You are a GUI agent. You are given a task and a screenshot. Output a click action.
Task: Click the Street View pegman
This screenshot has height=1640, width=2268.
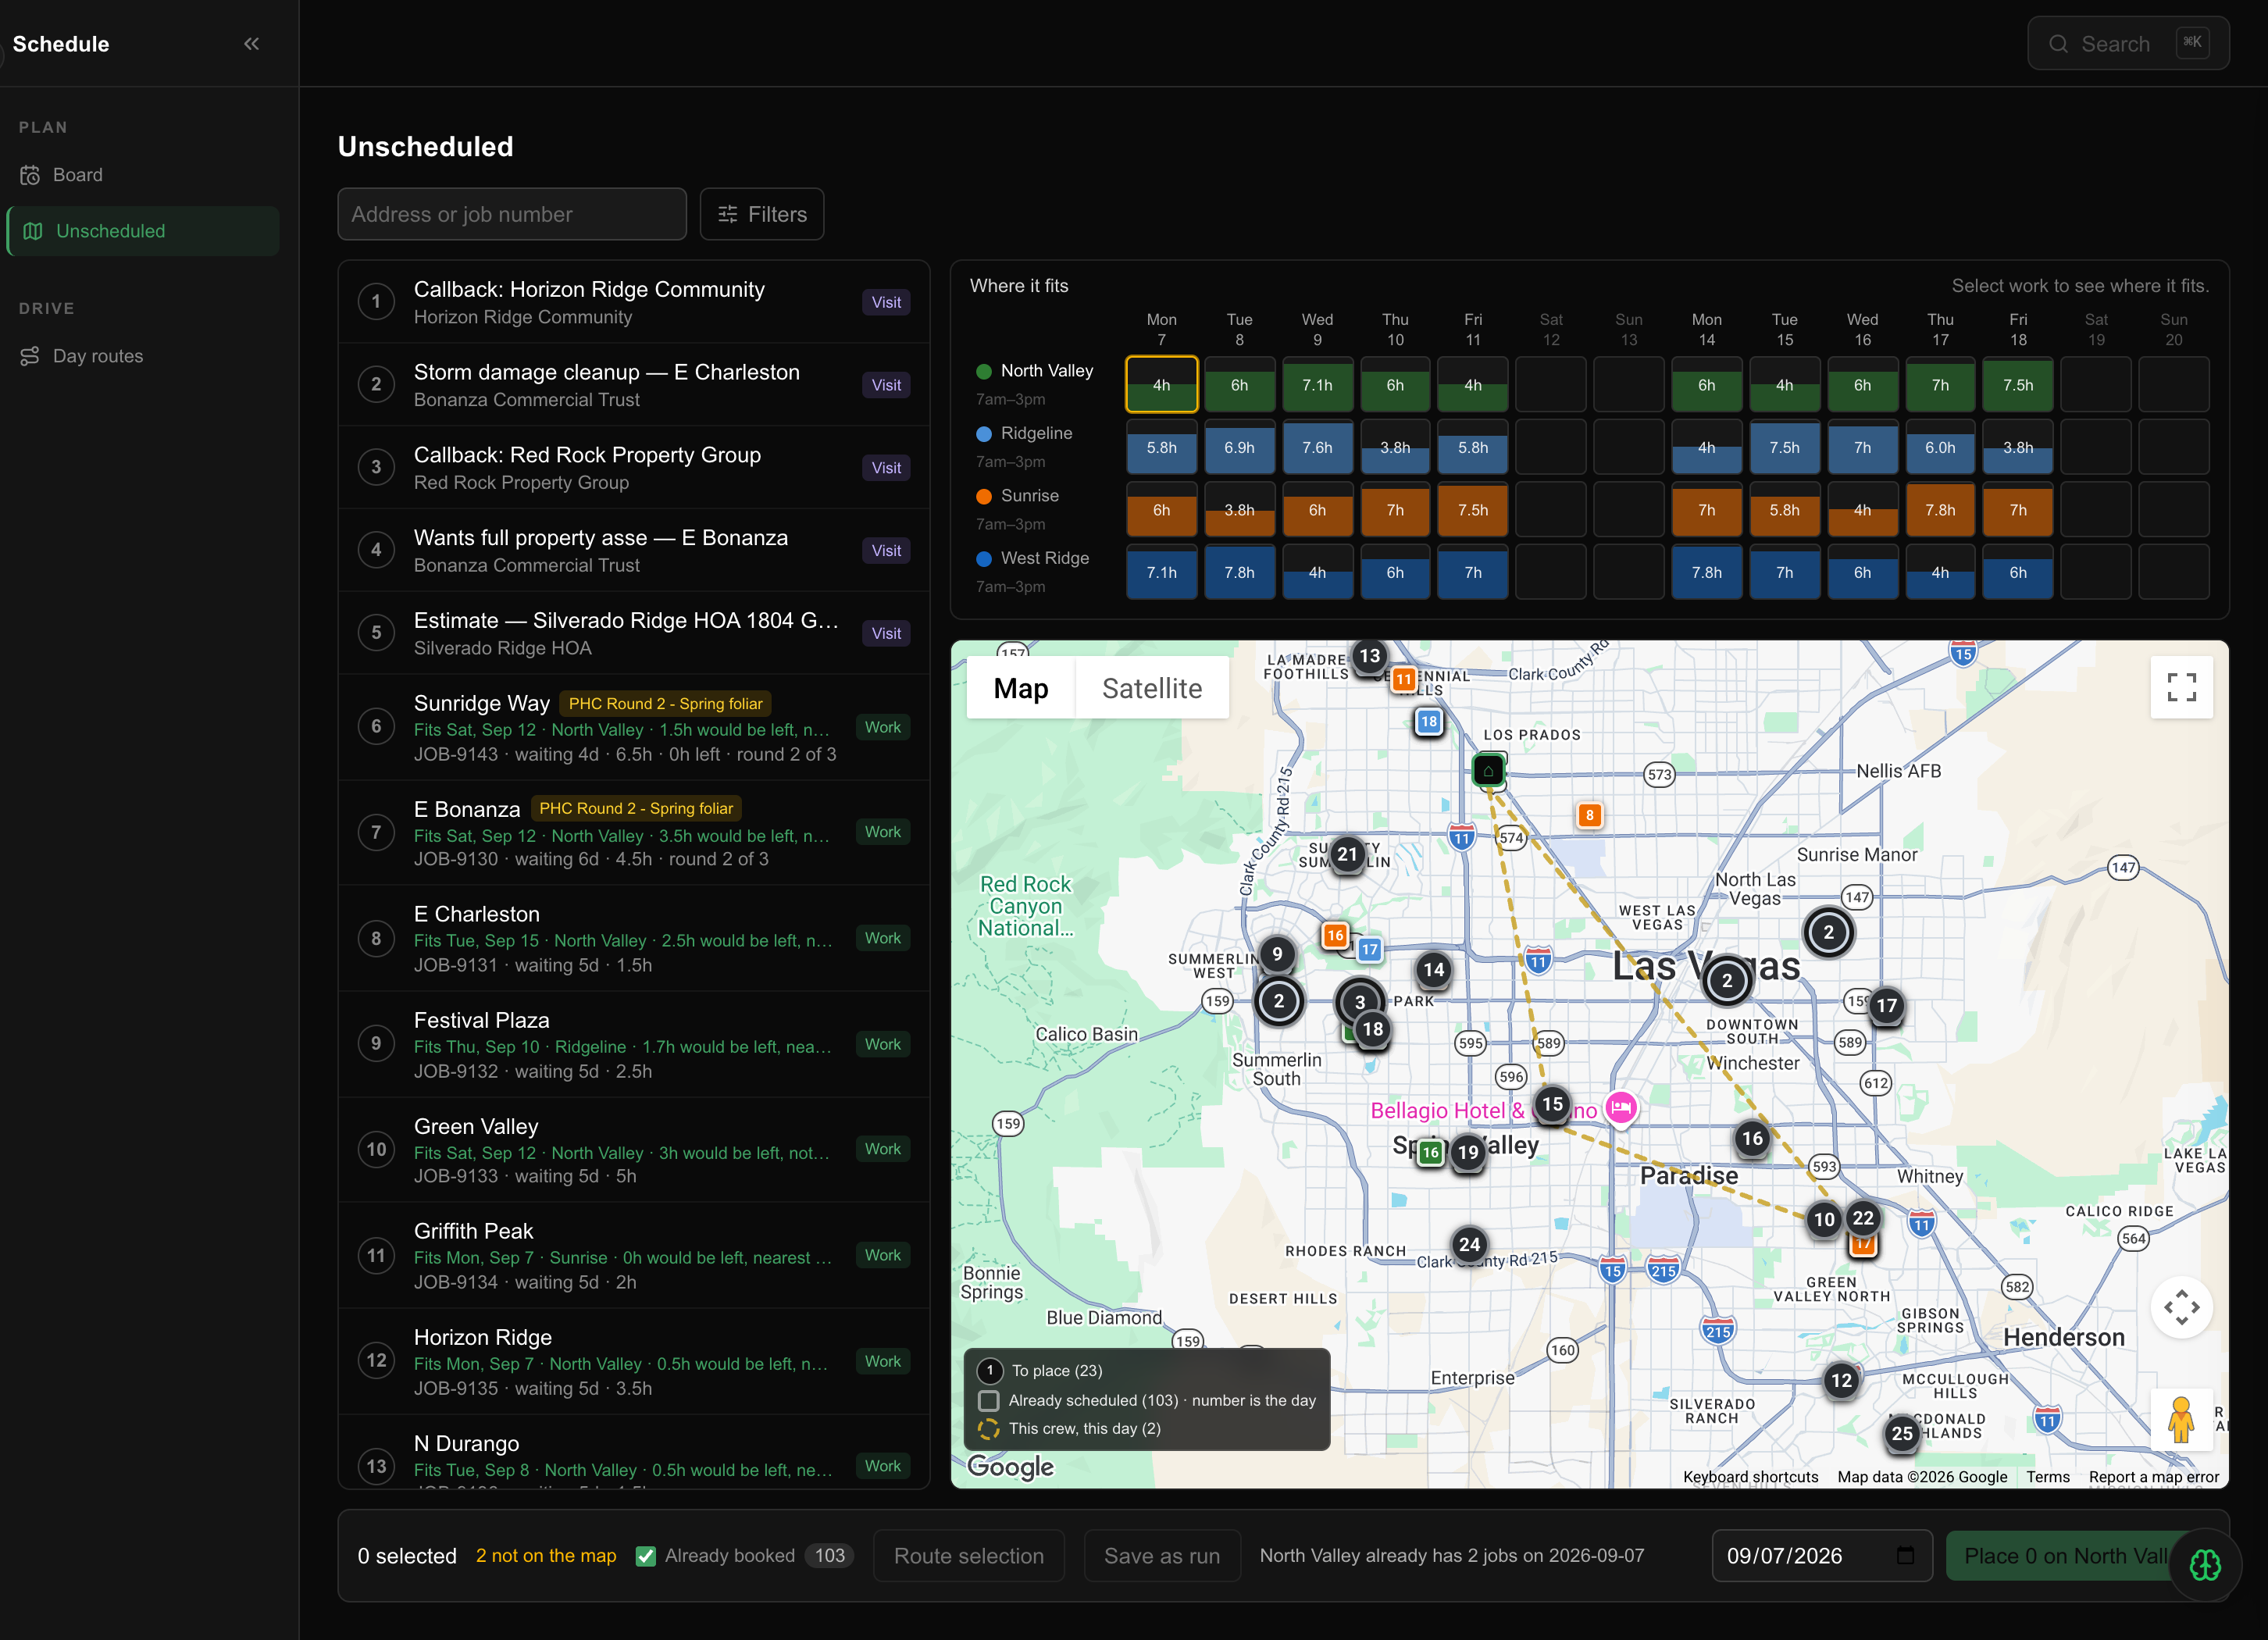tap(2181, 1419)
